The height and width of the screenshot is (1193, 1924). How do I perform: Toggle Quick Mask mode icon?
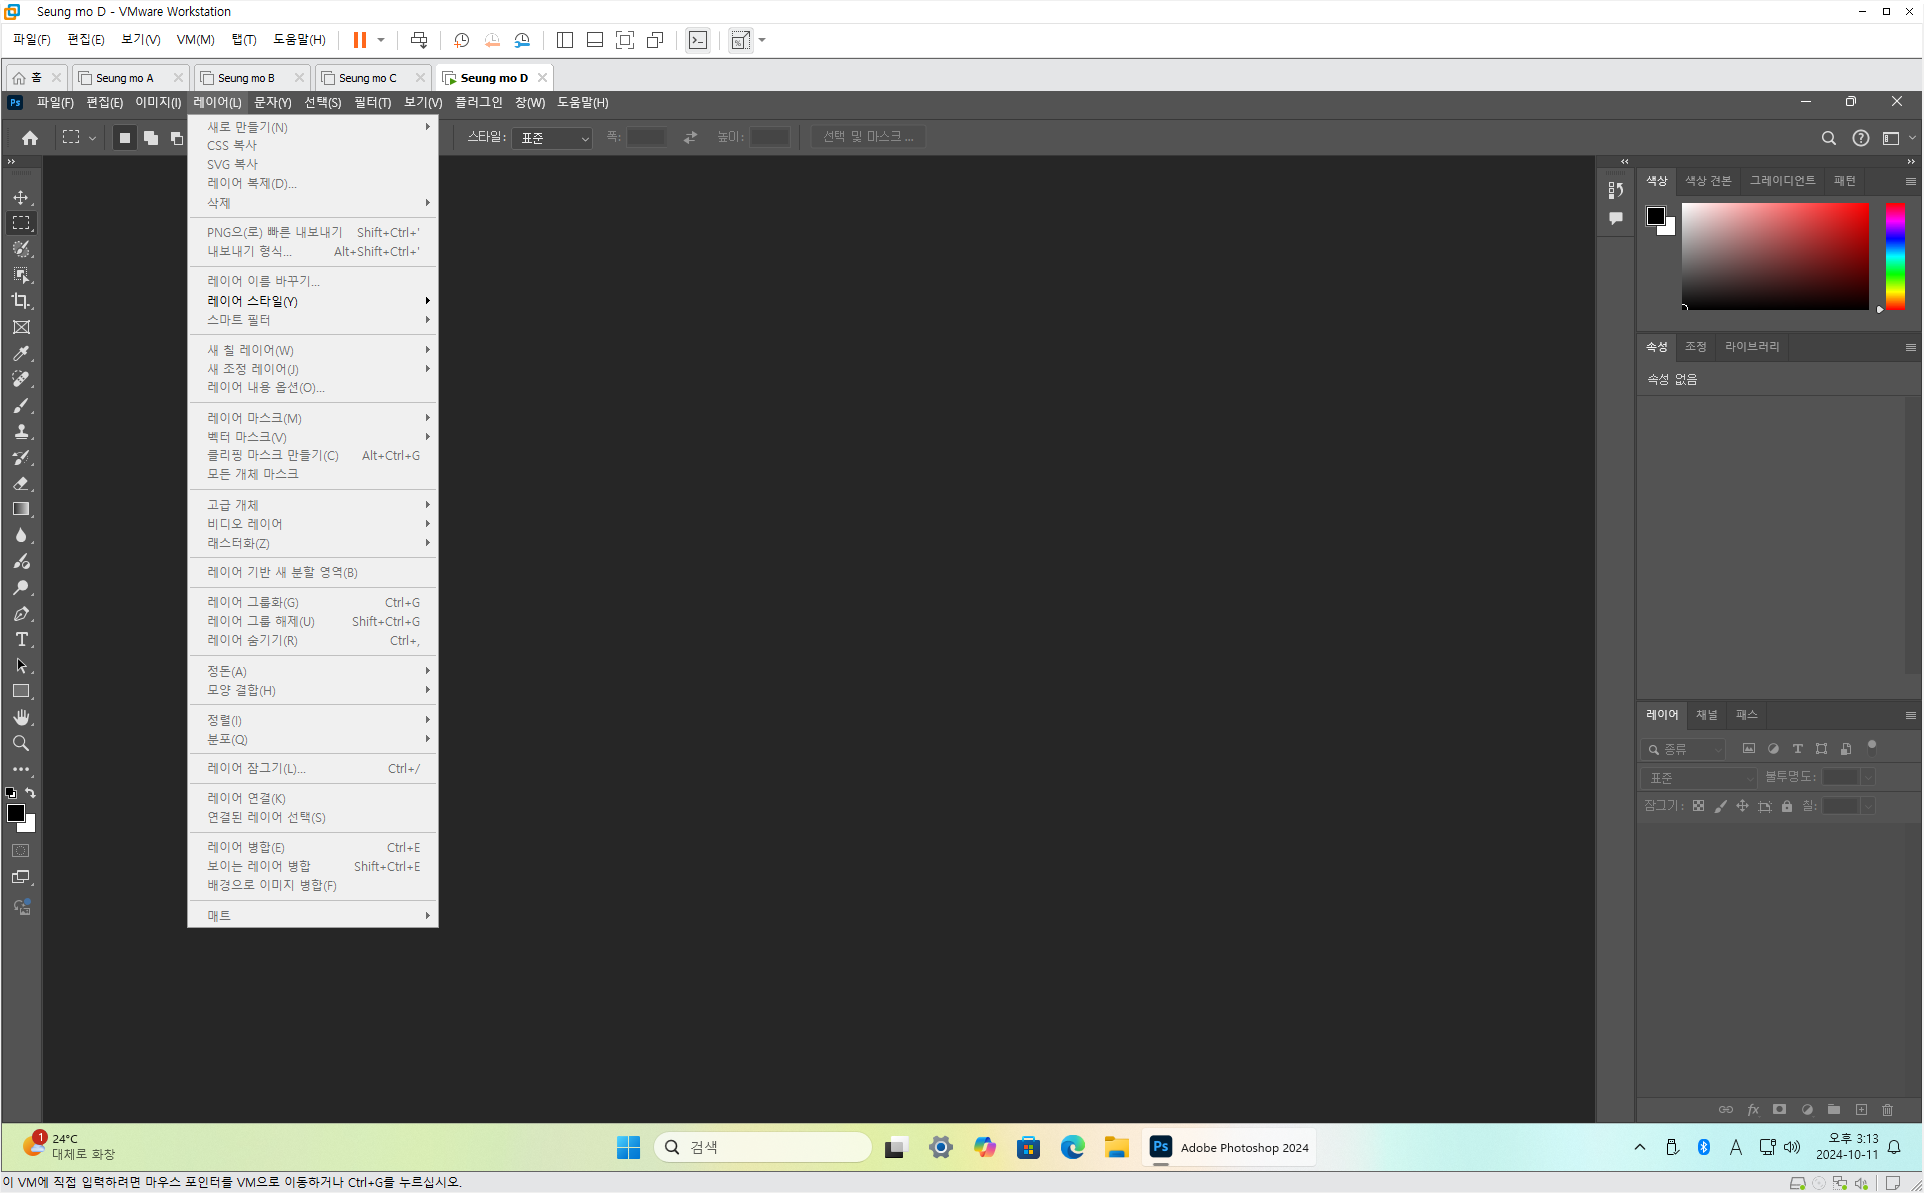tap(21, 851)
